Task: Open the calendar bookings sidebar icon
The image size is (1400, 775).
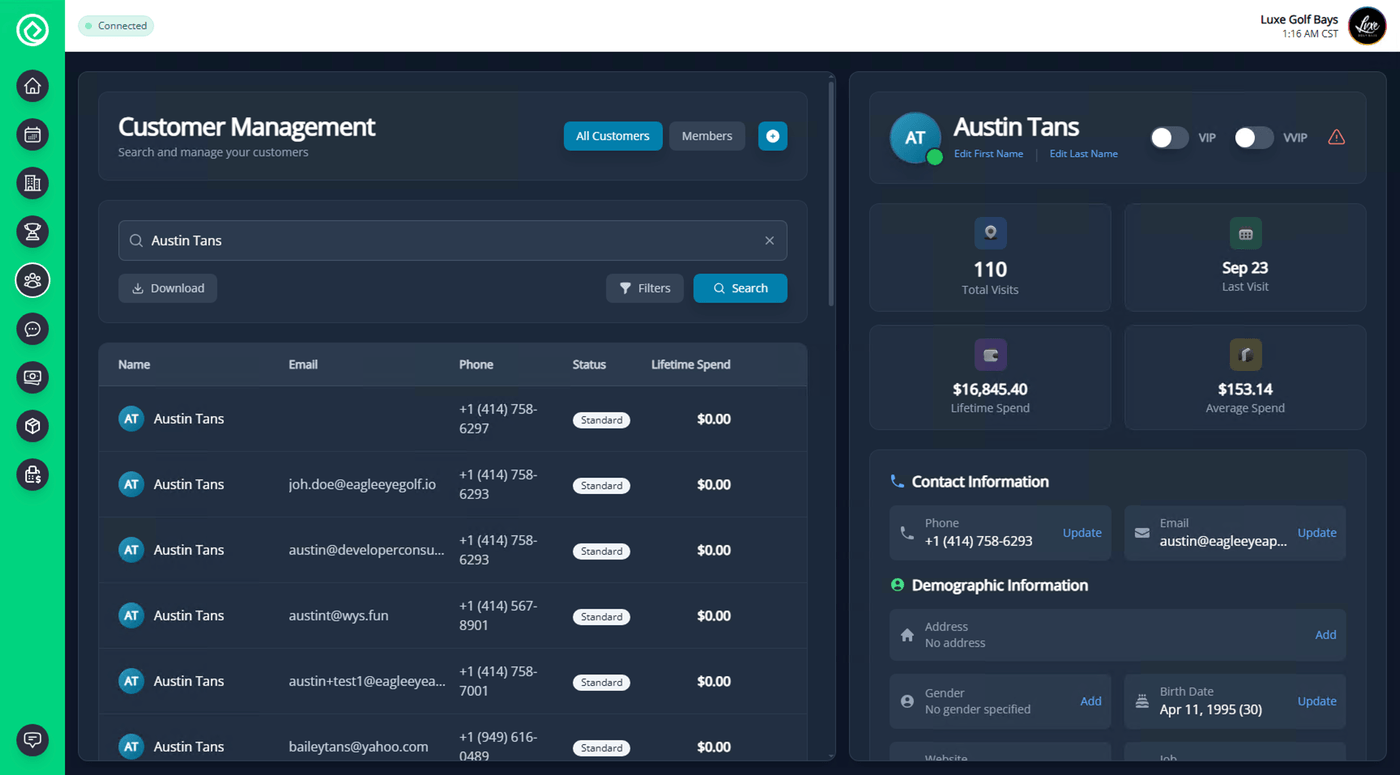Action: [x=32, y=134]
